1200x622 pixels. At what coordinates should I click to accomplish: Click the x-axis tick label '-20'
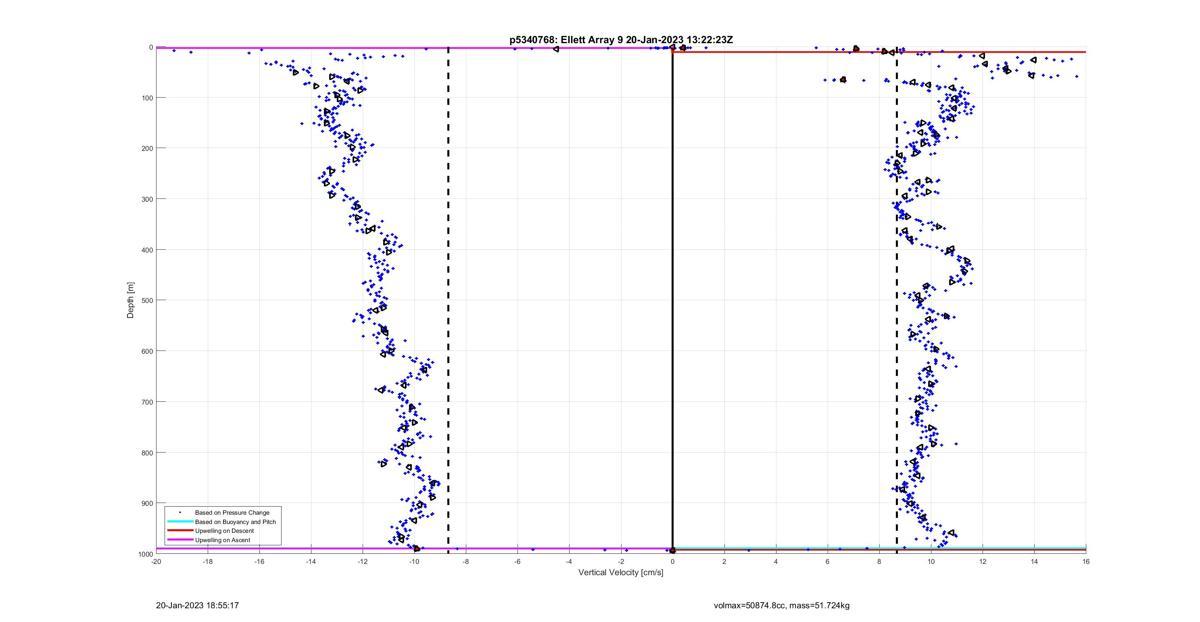(x=156, y=561)
